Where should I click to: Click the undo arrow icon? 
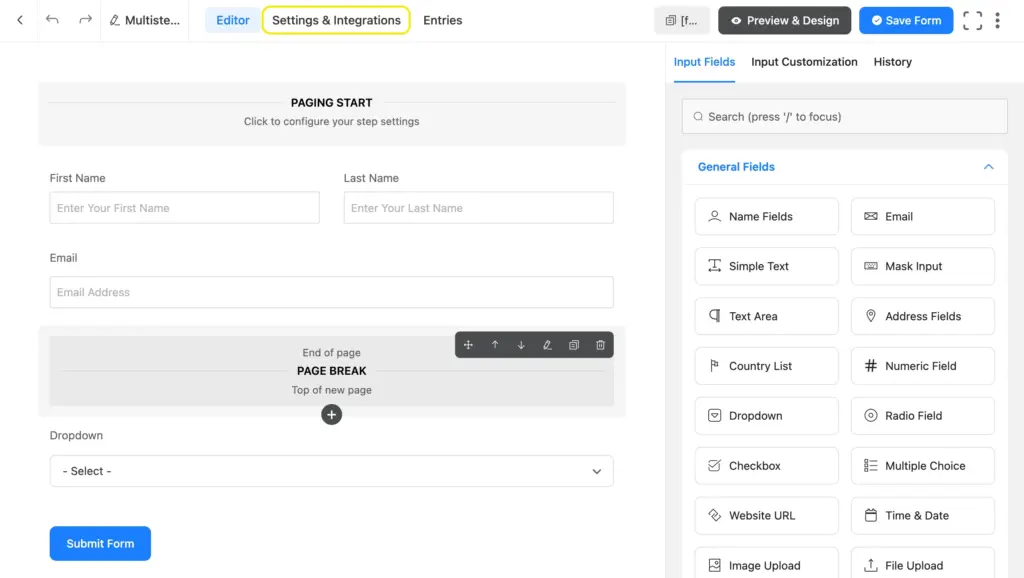click(x=53, y=20)
